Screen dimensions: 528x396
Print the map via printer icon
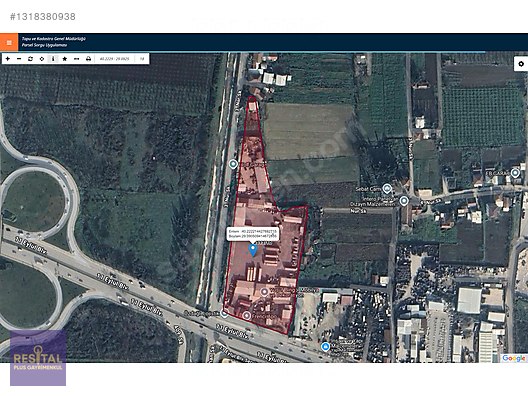88,59
